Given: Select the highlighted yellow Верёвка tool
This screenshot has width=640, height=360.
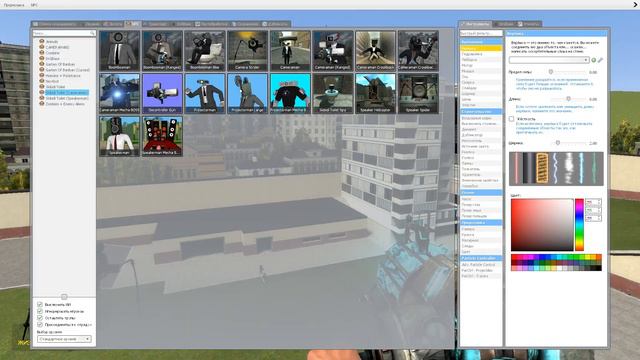Looking at the screenshot, I should coord(481,48).
